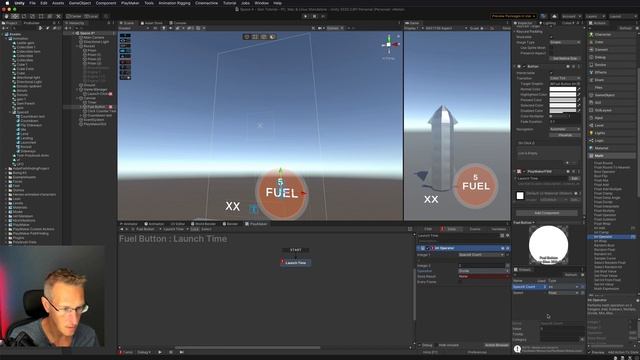Open the Store Result dropdown
Viewport: 640px width, 360px height.
click(484, 276)
